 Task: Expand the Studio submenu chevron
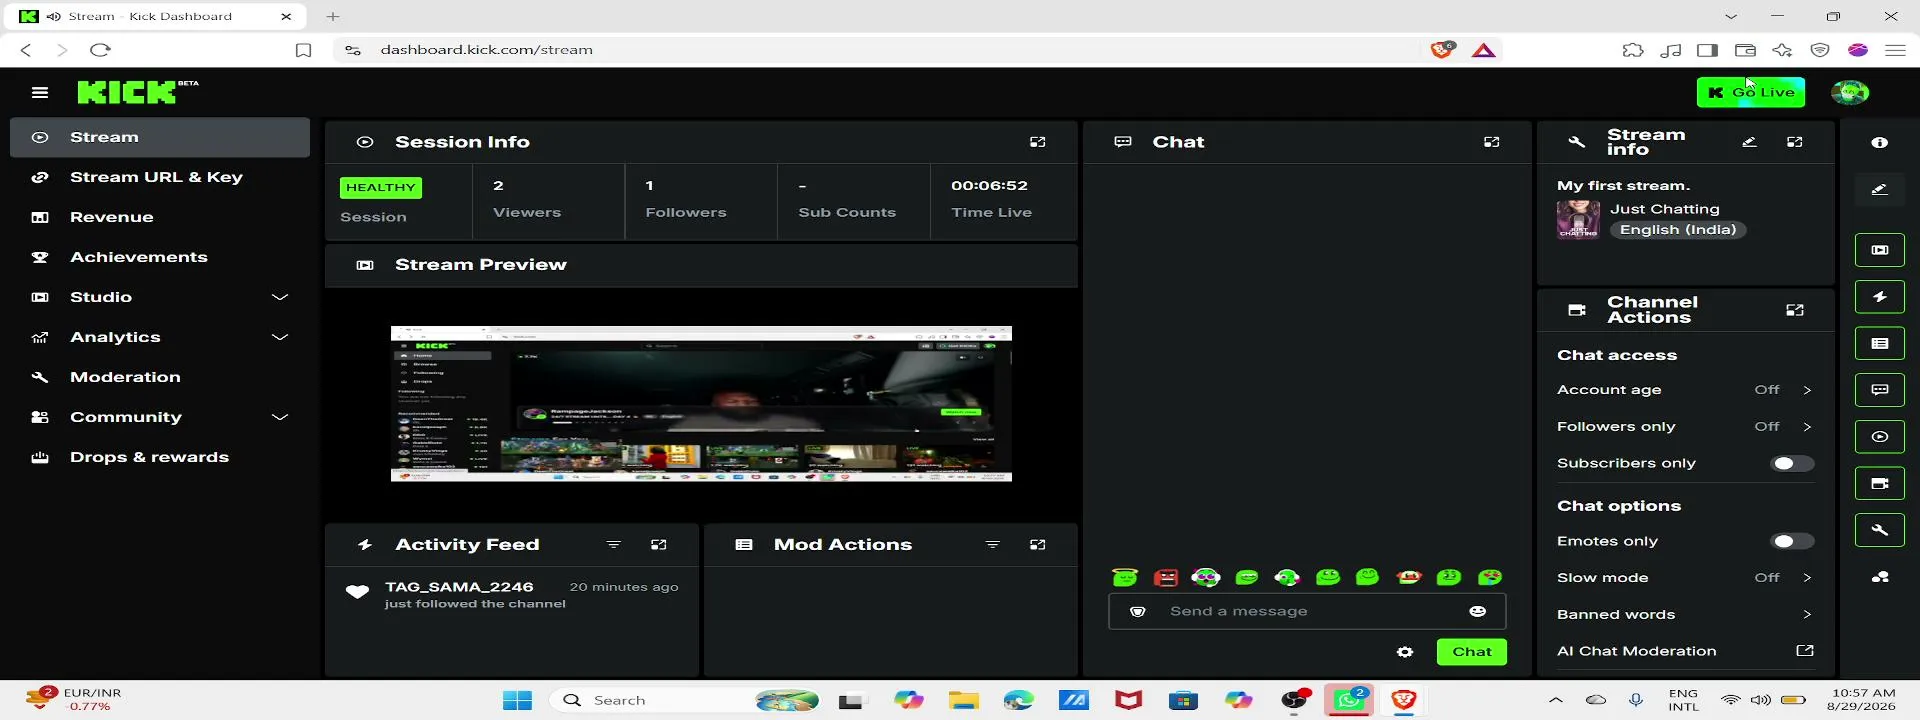pyautogui.click(x=280, y=297)
